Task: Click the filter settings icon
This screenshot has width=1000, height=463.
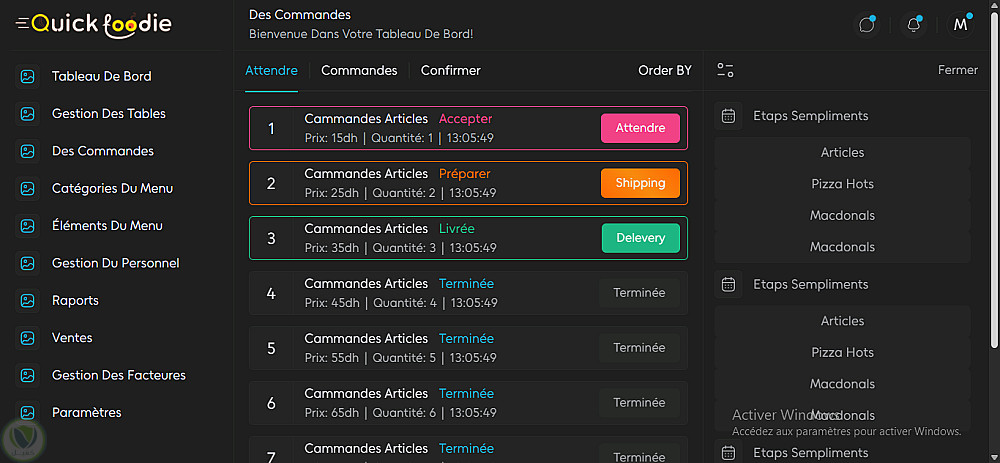Action: point(726,70)
